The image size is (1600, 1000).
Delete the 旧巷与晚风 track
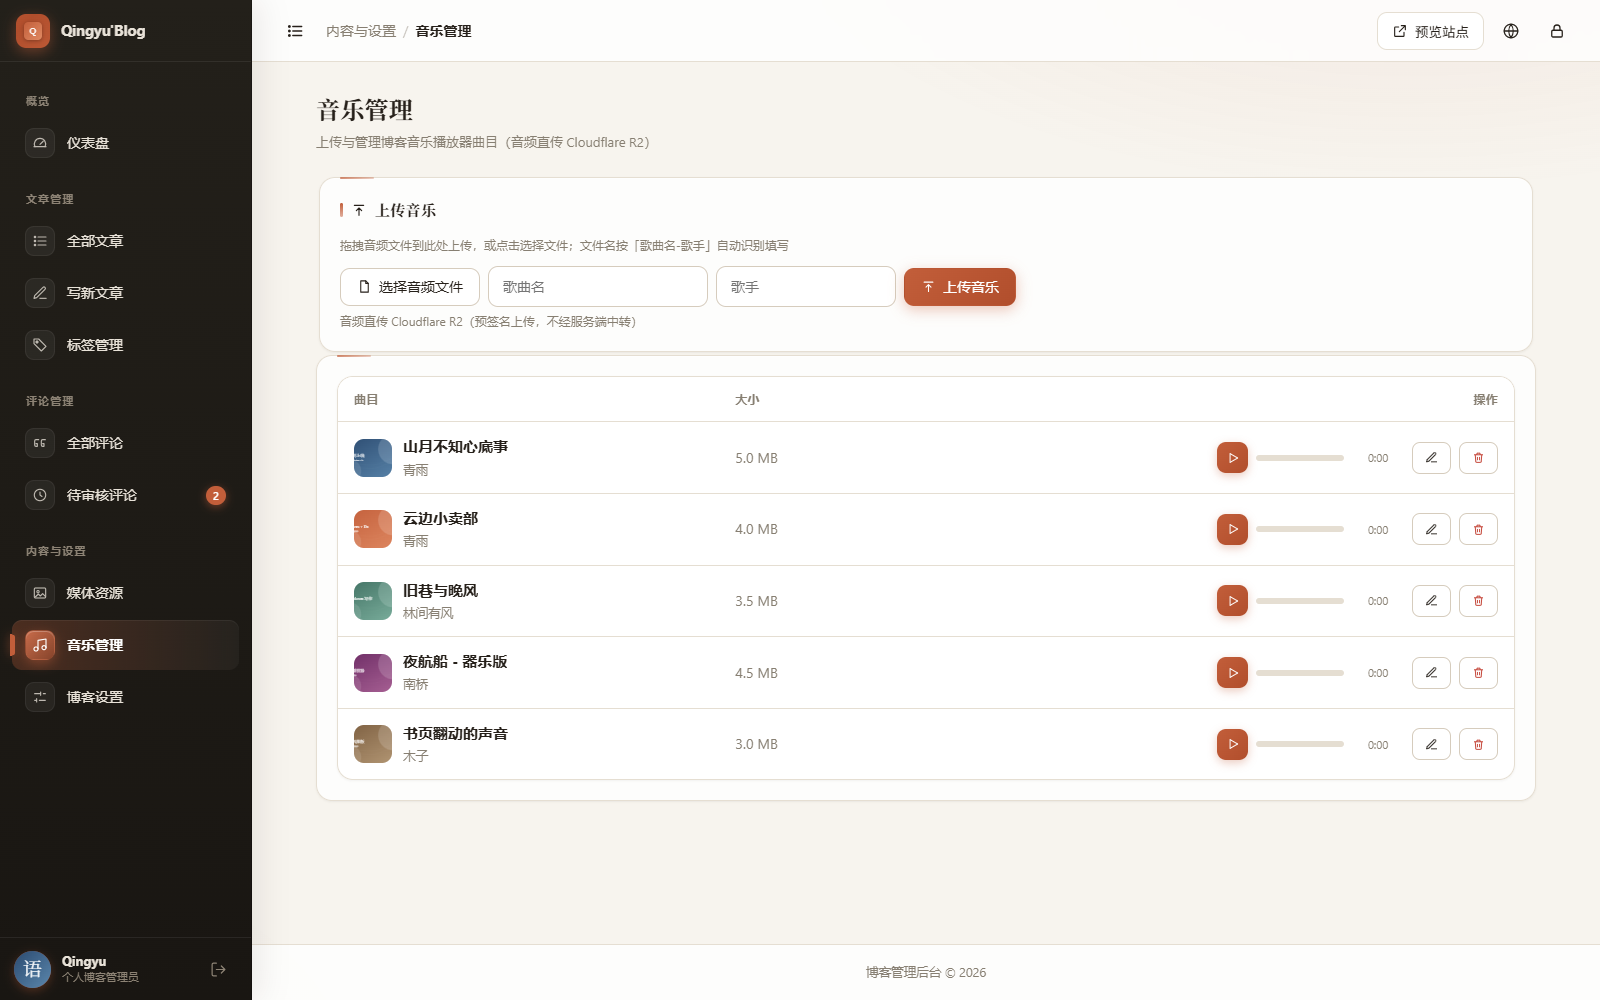1478,601
